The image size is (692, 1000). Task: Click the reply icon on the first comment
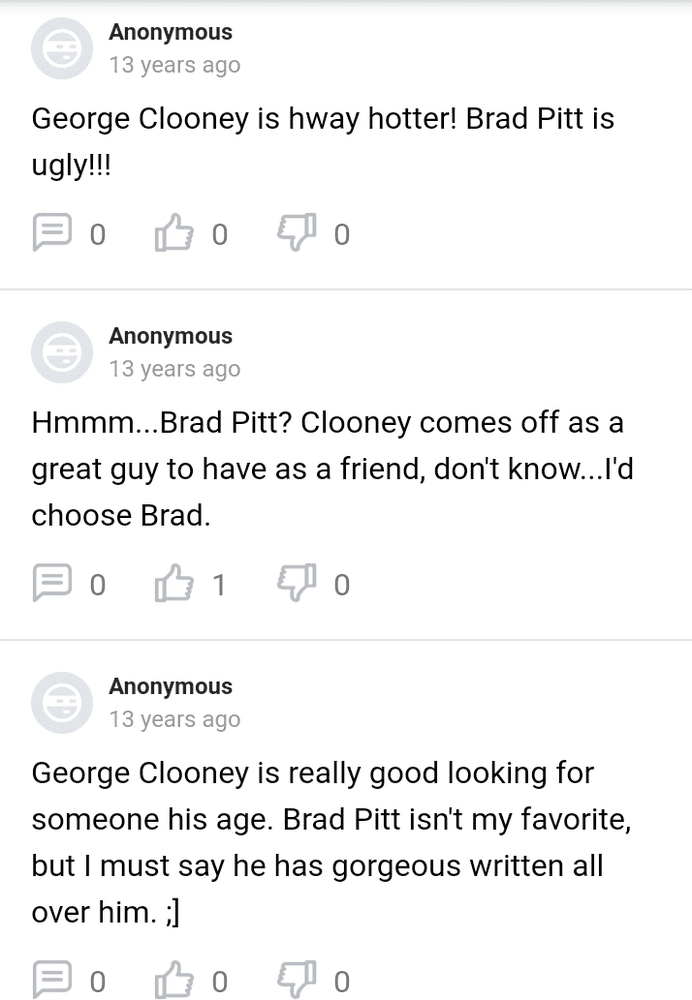coord(50,233)
